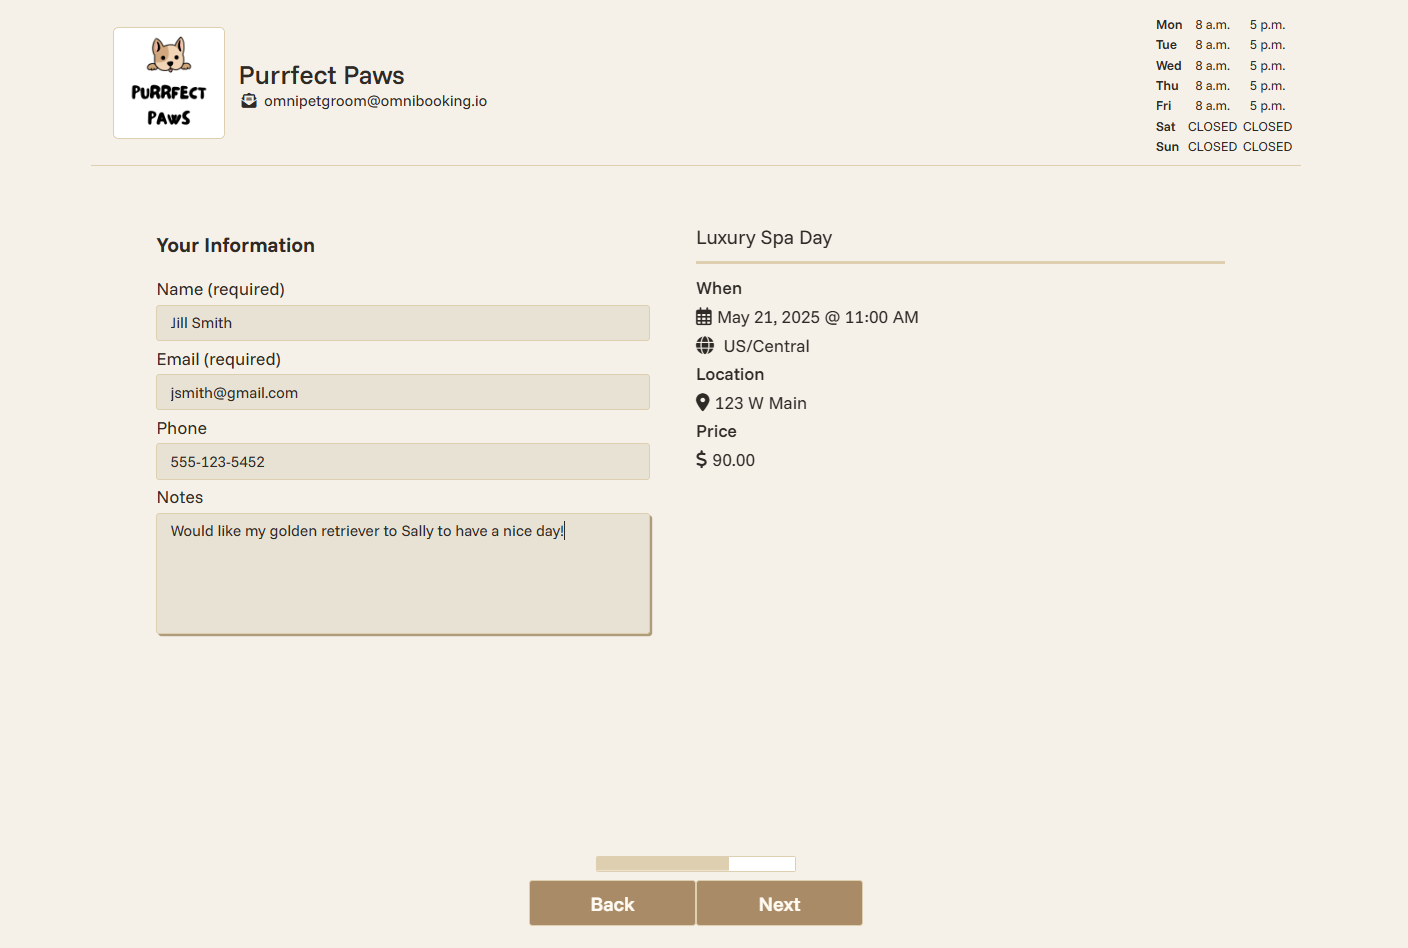
Task: Click the Email (required) label
Action: pos(219,359)
